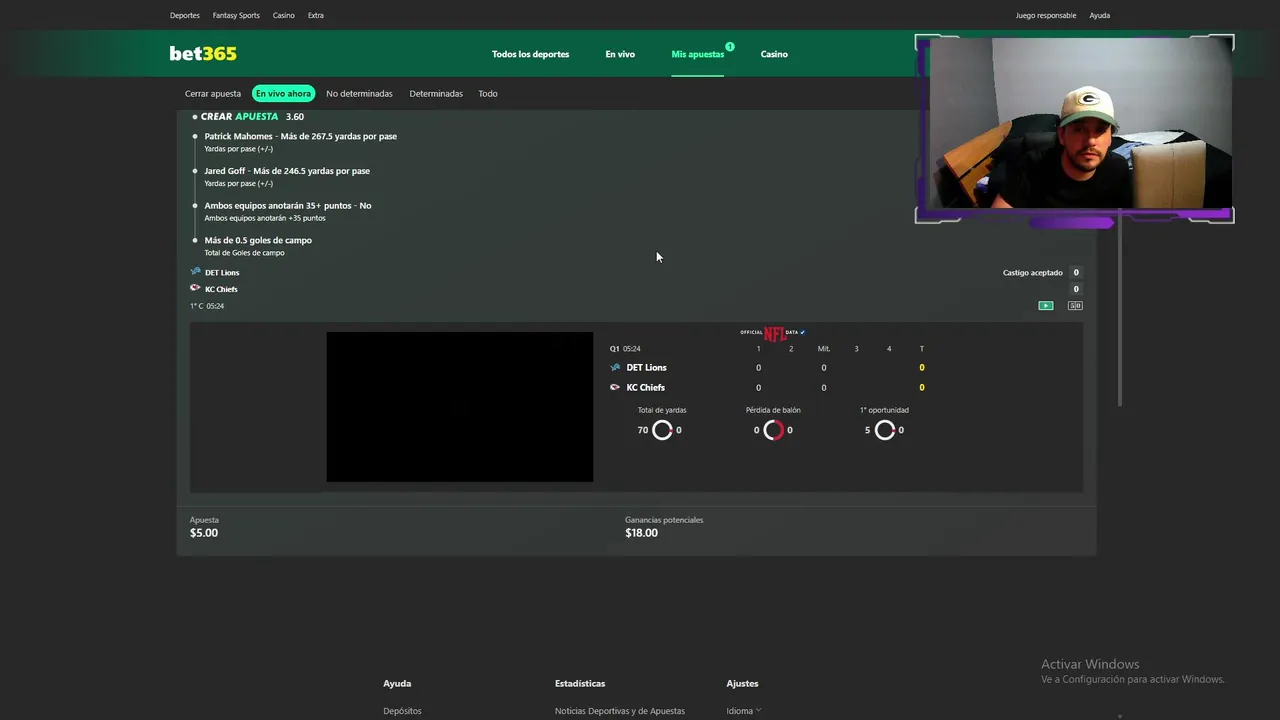Go to En vivo section

click(620, 54)
